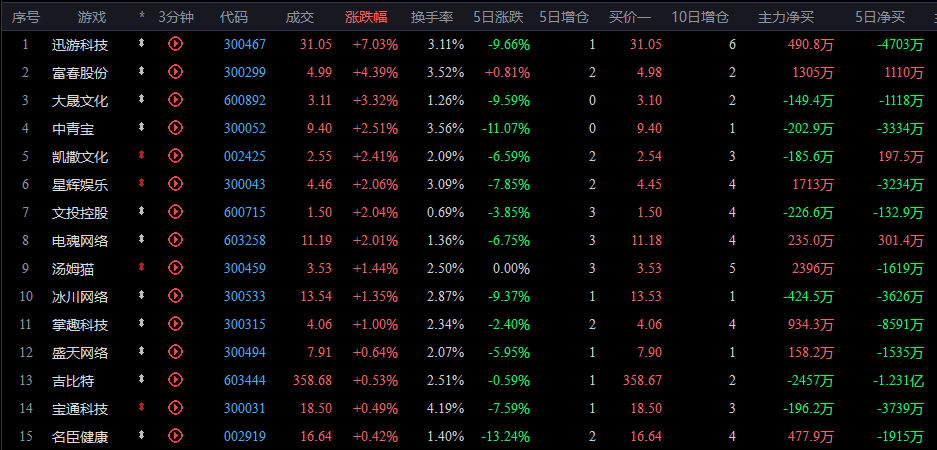
Task: Click the 5日涨跌 column header
Action: (498, 17)
